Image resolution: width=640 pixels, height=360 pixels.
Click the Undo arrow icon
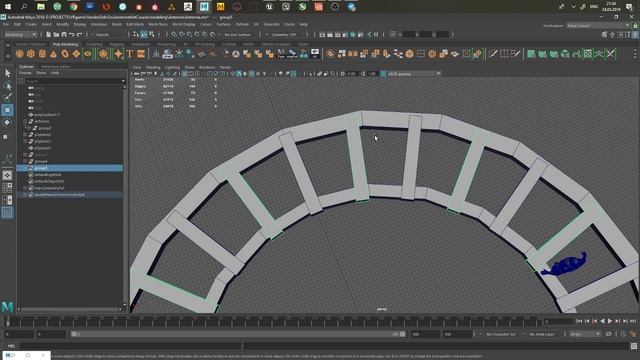(x=72, y=35)
